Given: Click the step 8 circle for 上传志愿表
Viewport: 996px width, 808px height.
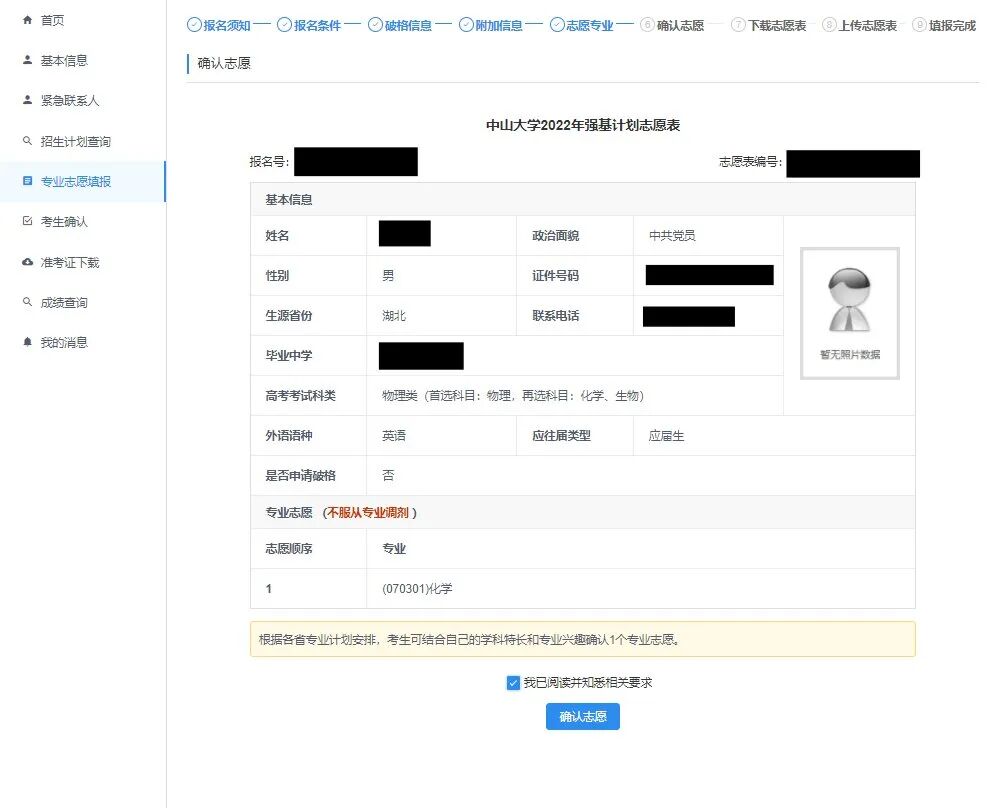Looking at the screenshot, I should (829, 25).
